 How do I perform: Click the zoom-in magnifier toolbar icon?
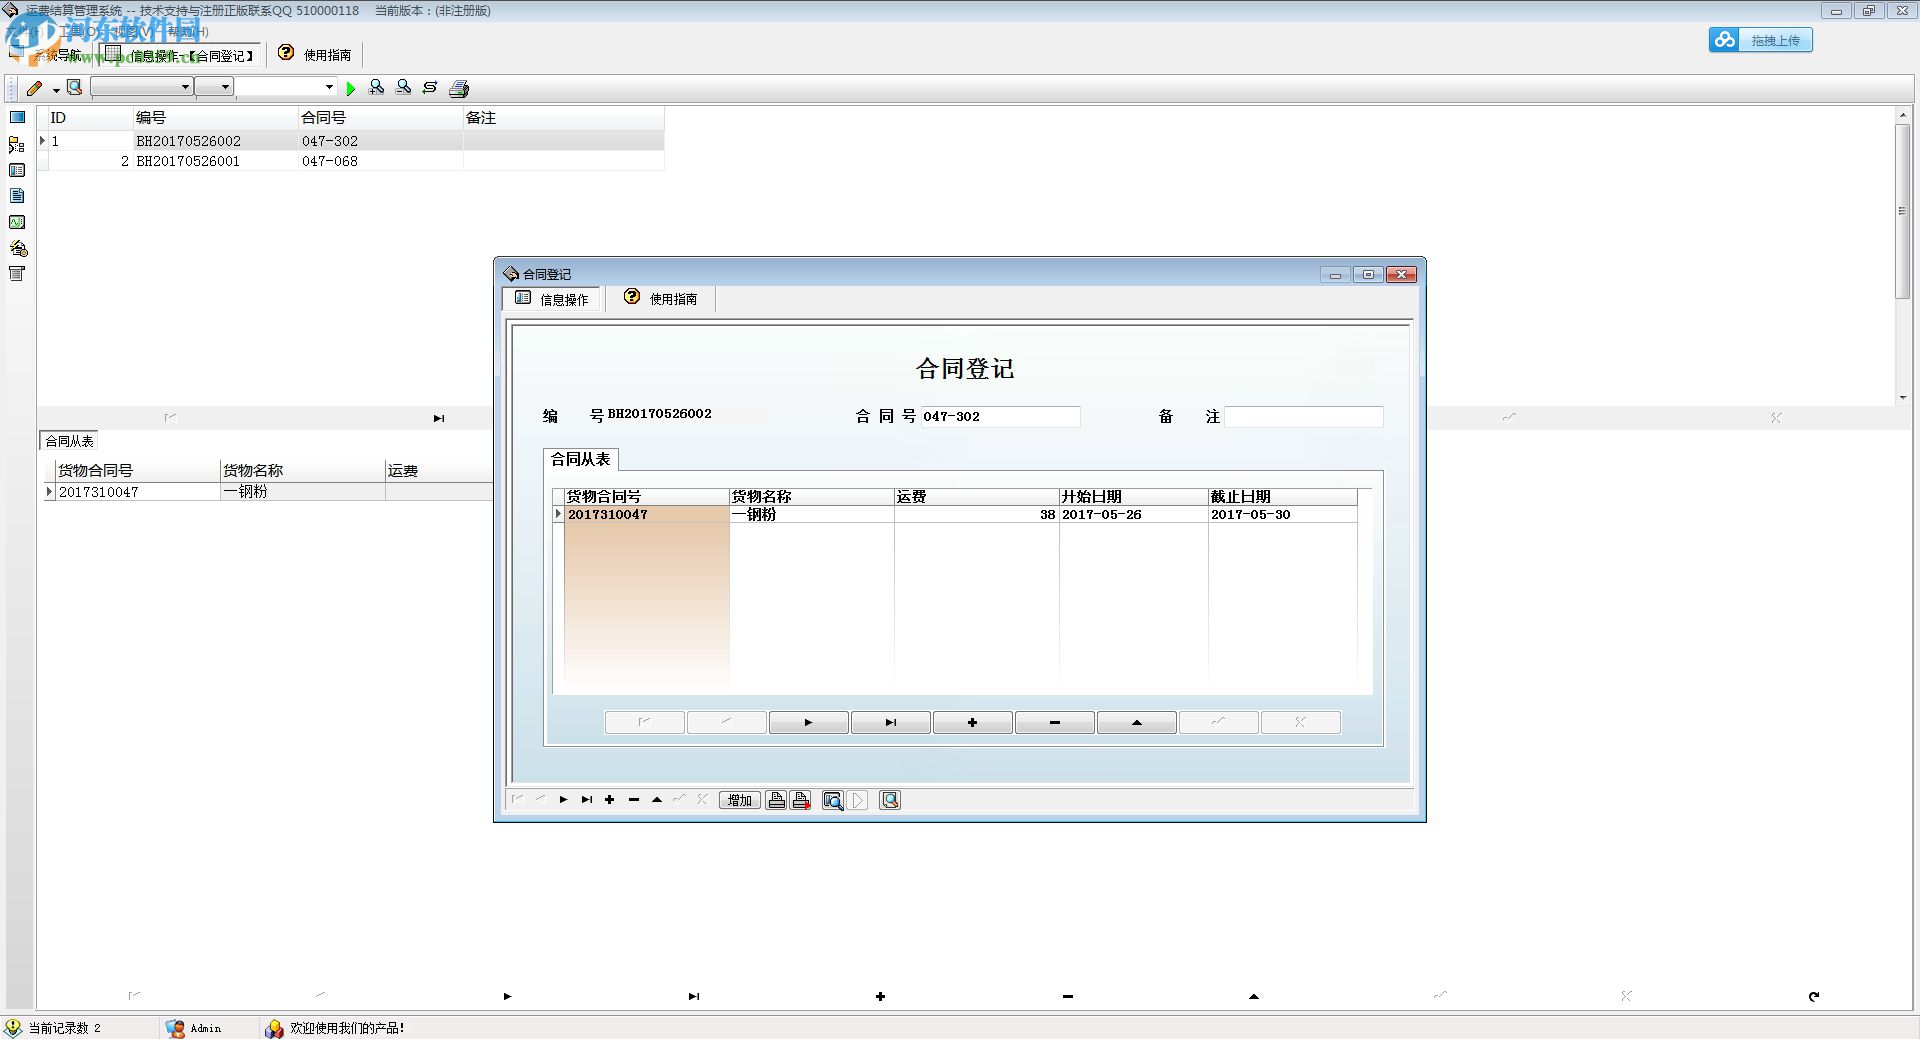[377, 88]
